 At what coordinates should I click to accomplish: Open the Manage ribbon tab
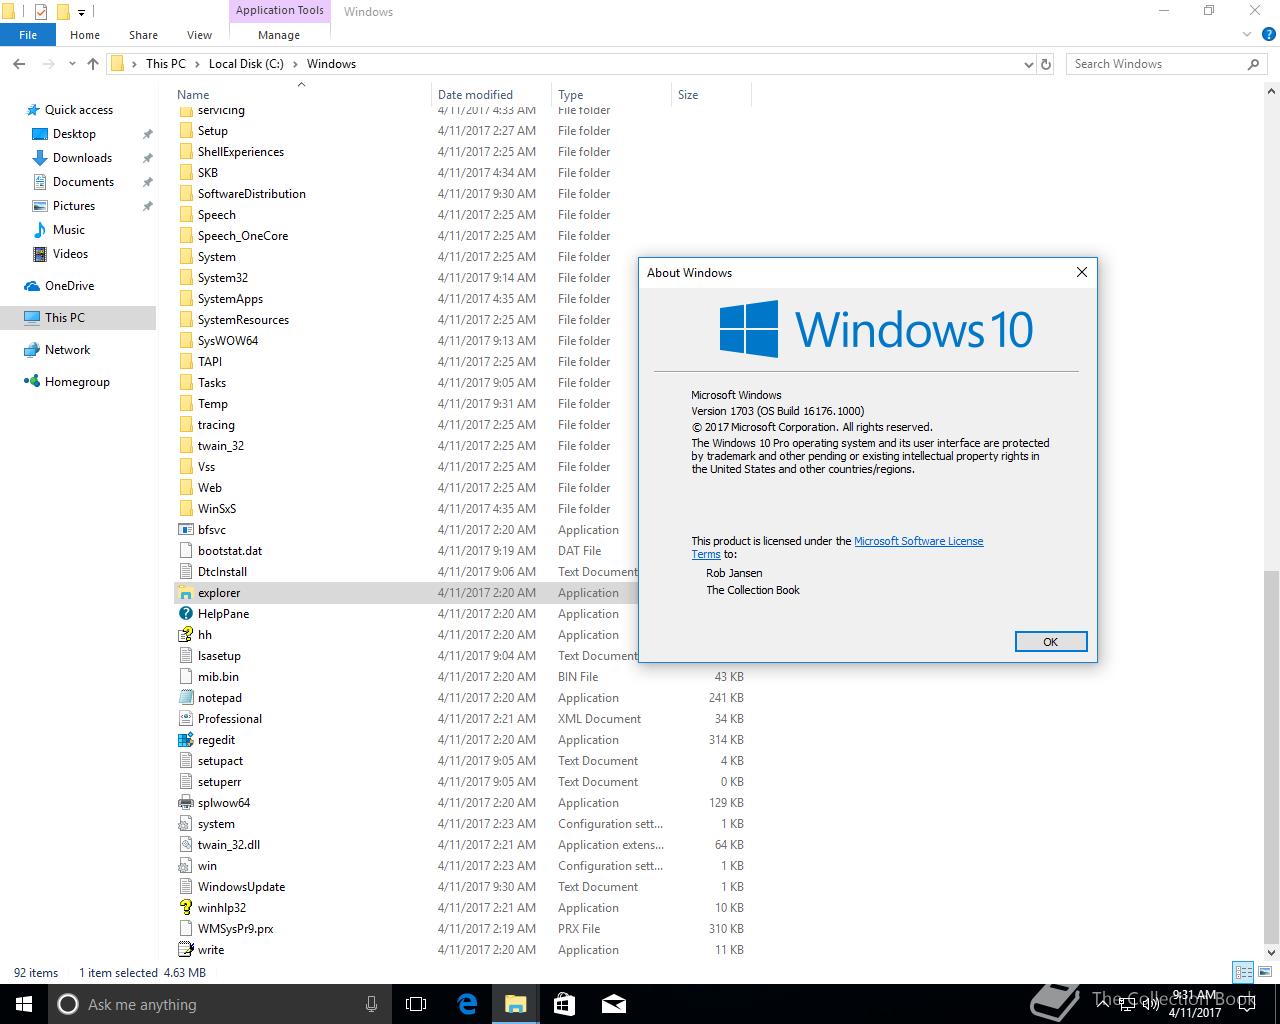click(x=279, y=35)
